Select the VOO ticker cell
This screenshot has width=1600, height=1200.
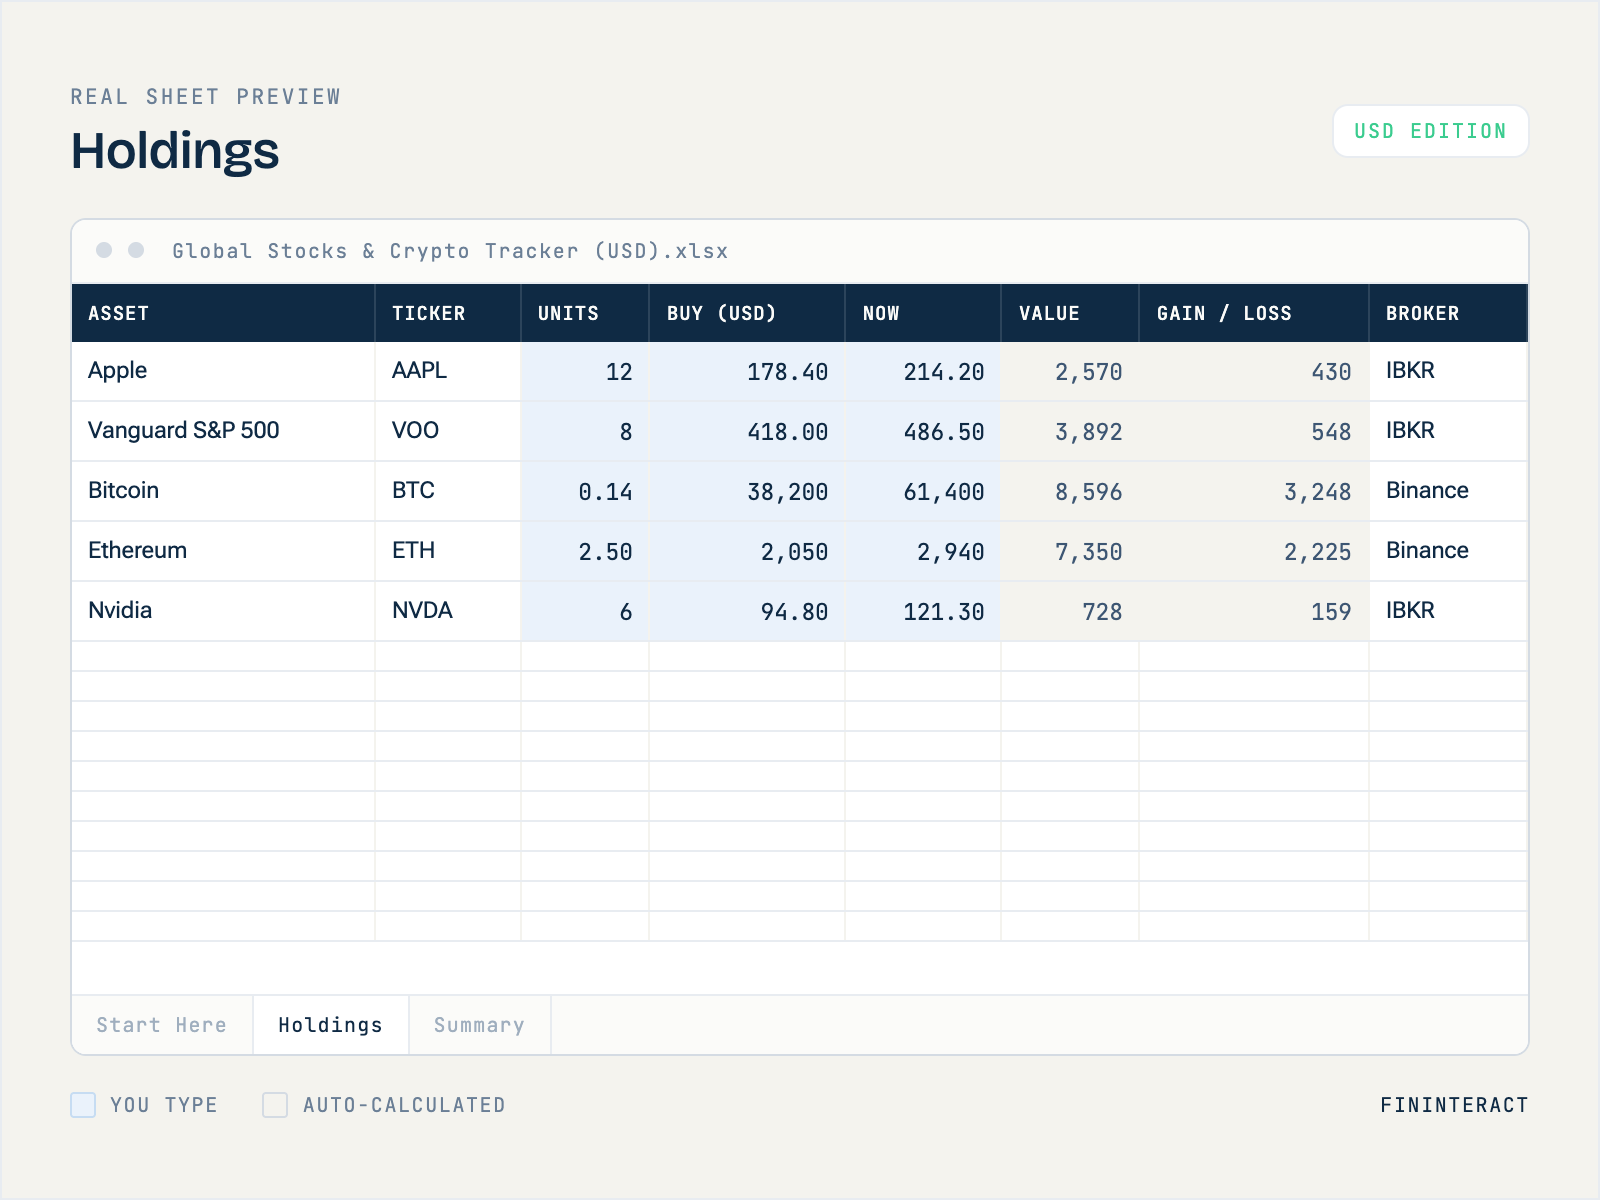coord(448,431)
